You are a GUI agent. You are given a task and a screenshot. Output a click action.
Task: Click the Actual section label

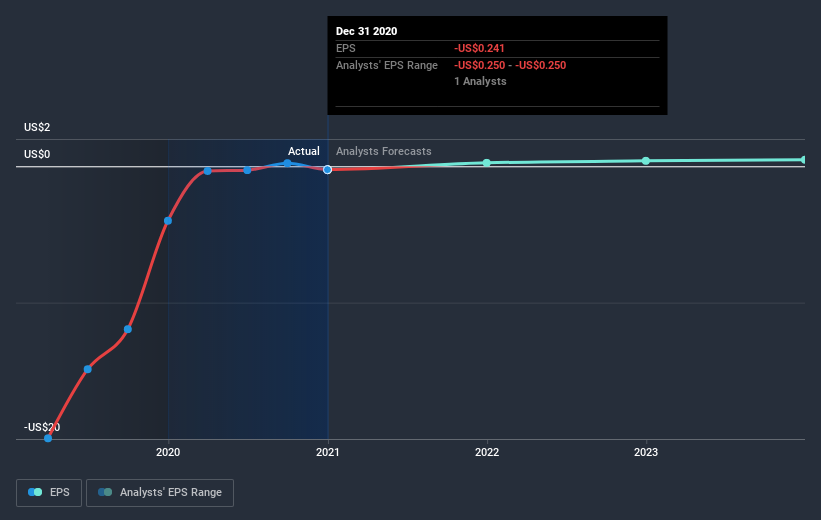tap(304, 151)
